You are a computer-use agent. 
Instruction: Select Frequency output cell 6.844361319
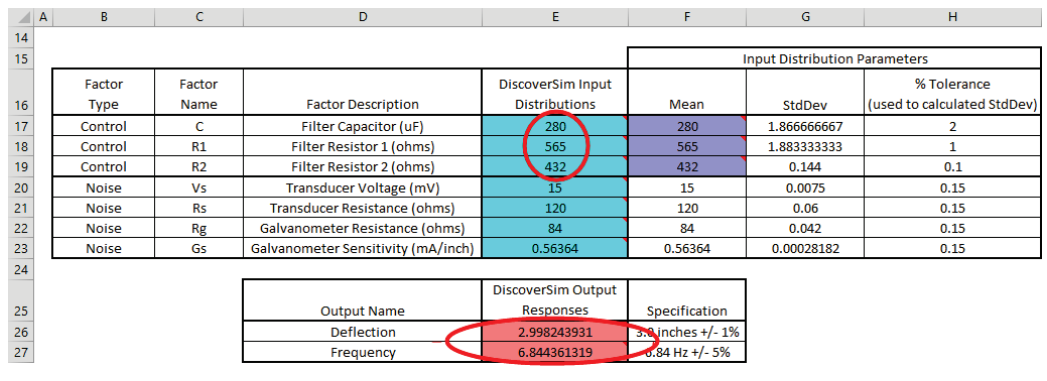coord(554,352)
